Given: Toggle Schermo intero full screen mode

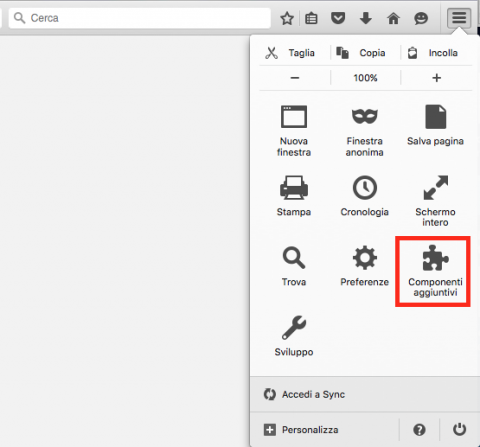Looking at the screenshot, I should (x=435, y=201).
